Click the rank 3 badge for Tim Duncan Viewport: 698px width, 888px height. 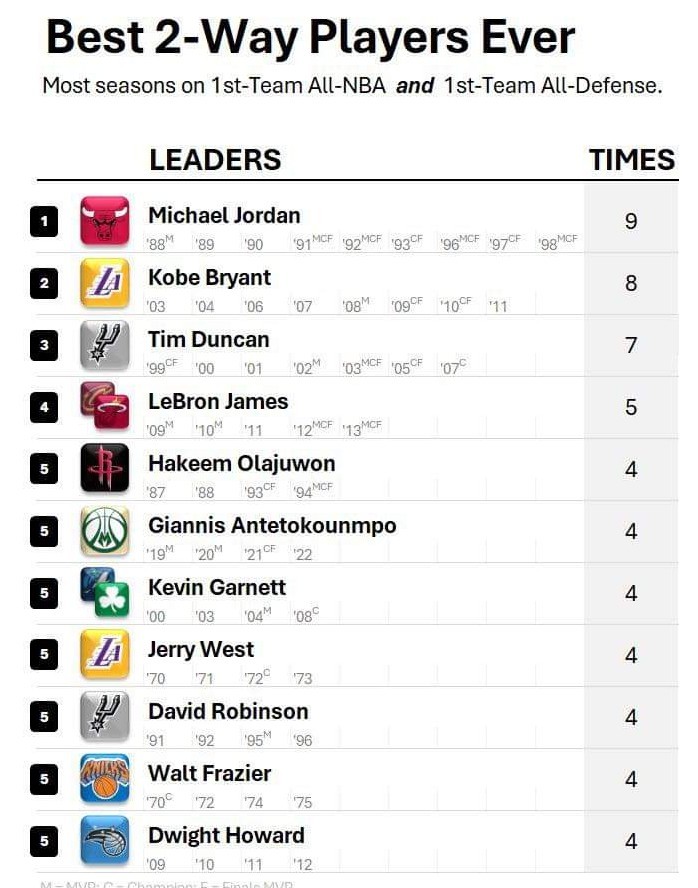pyautogui.click(x=44, y=346)
